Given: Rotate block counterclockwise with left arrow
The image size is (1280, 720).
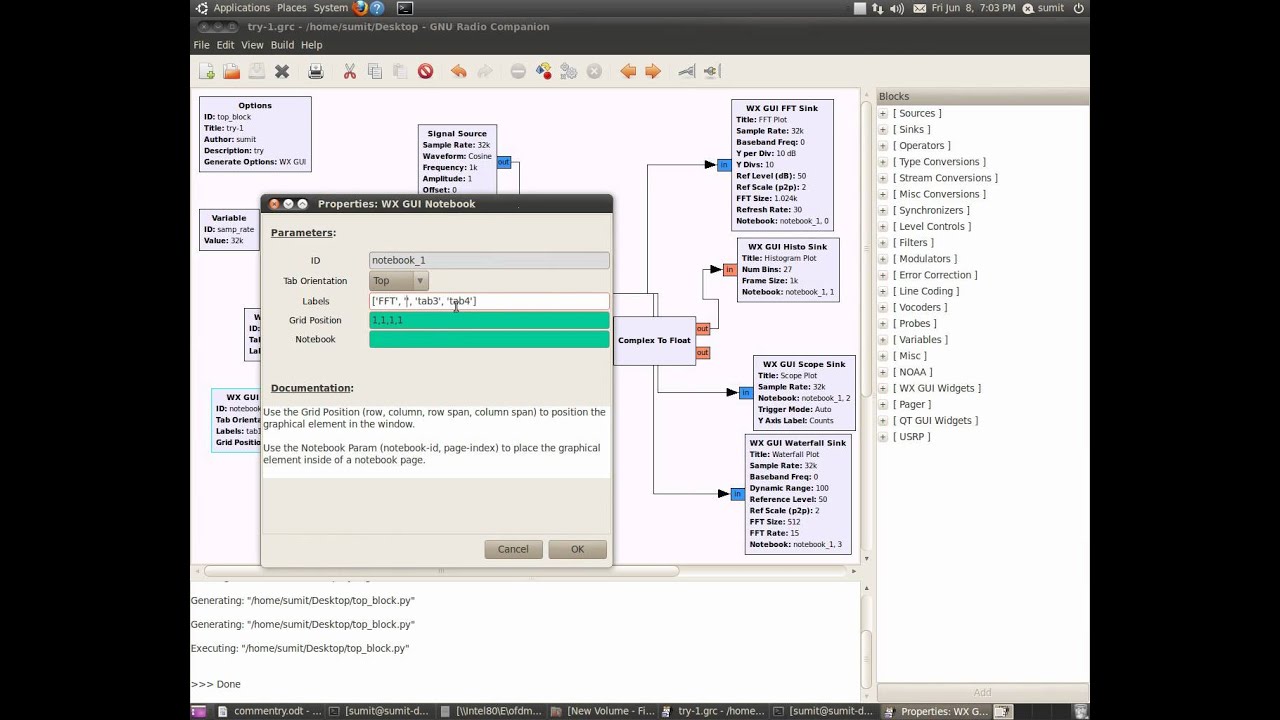Looking at the screenshot, I should coord(628,71).
